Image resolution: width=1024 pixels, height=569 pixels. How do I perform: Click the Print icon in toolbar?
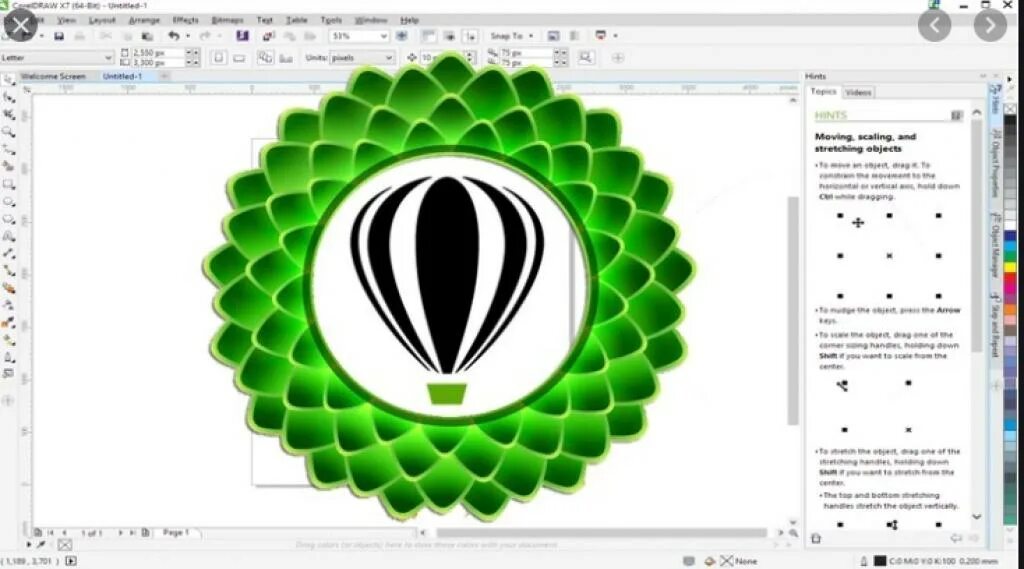pyautogui.click(x=80, y=36)
